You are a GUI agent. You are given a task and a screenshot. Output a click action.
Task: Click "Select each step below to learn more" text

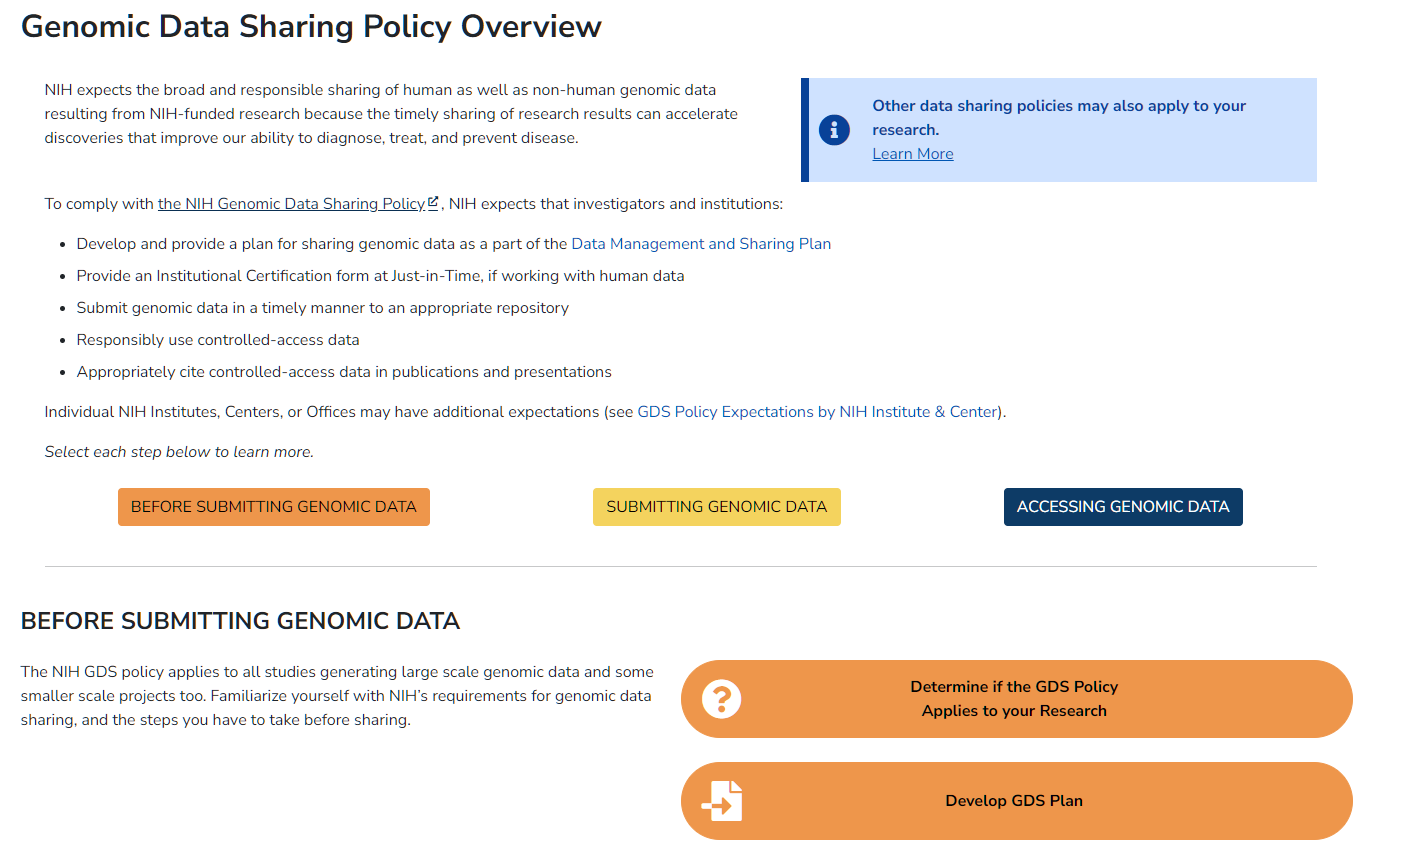pyautogui.click(x=179, y=452)
